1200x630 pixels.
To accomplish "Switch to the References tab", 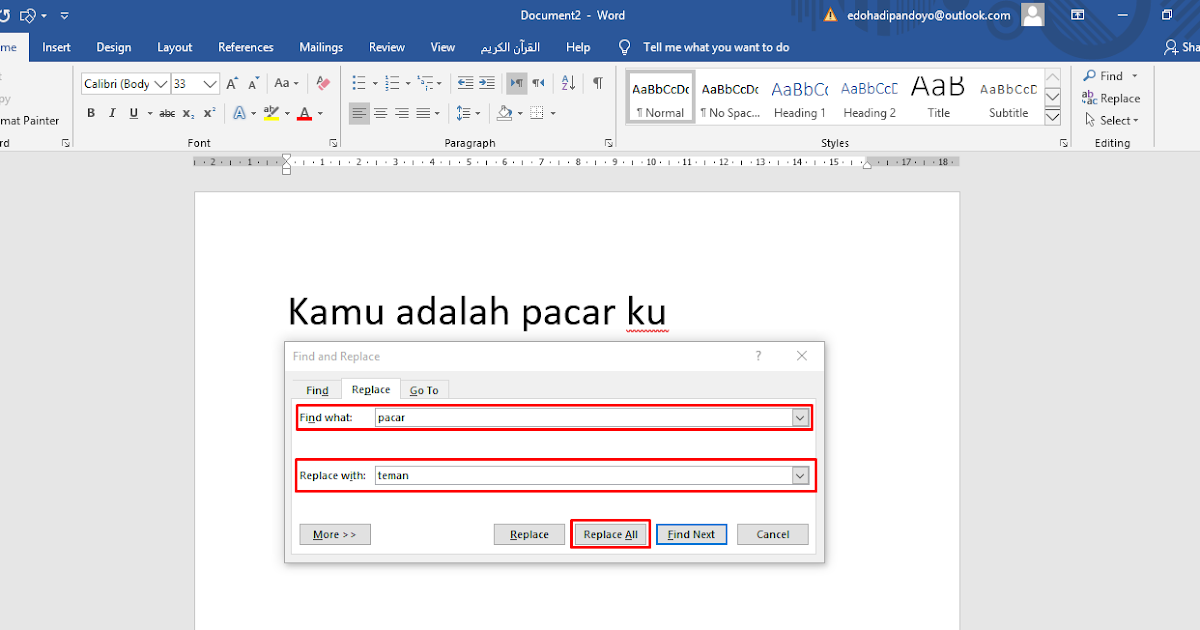I will 246,47.
